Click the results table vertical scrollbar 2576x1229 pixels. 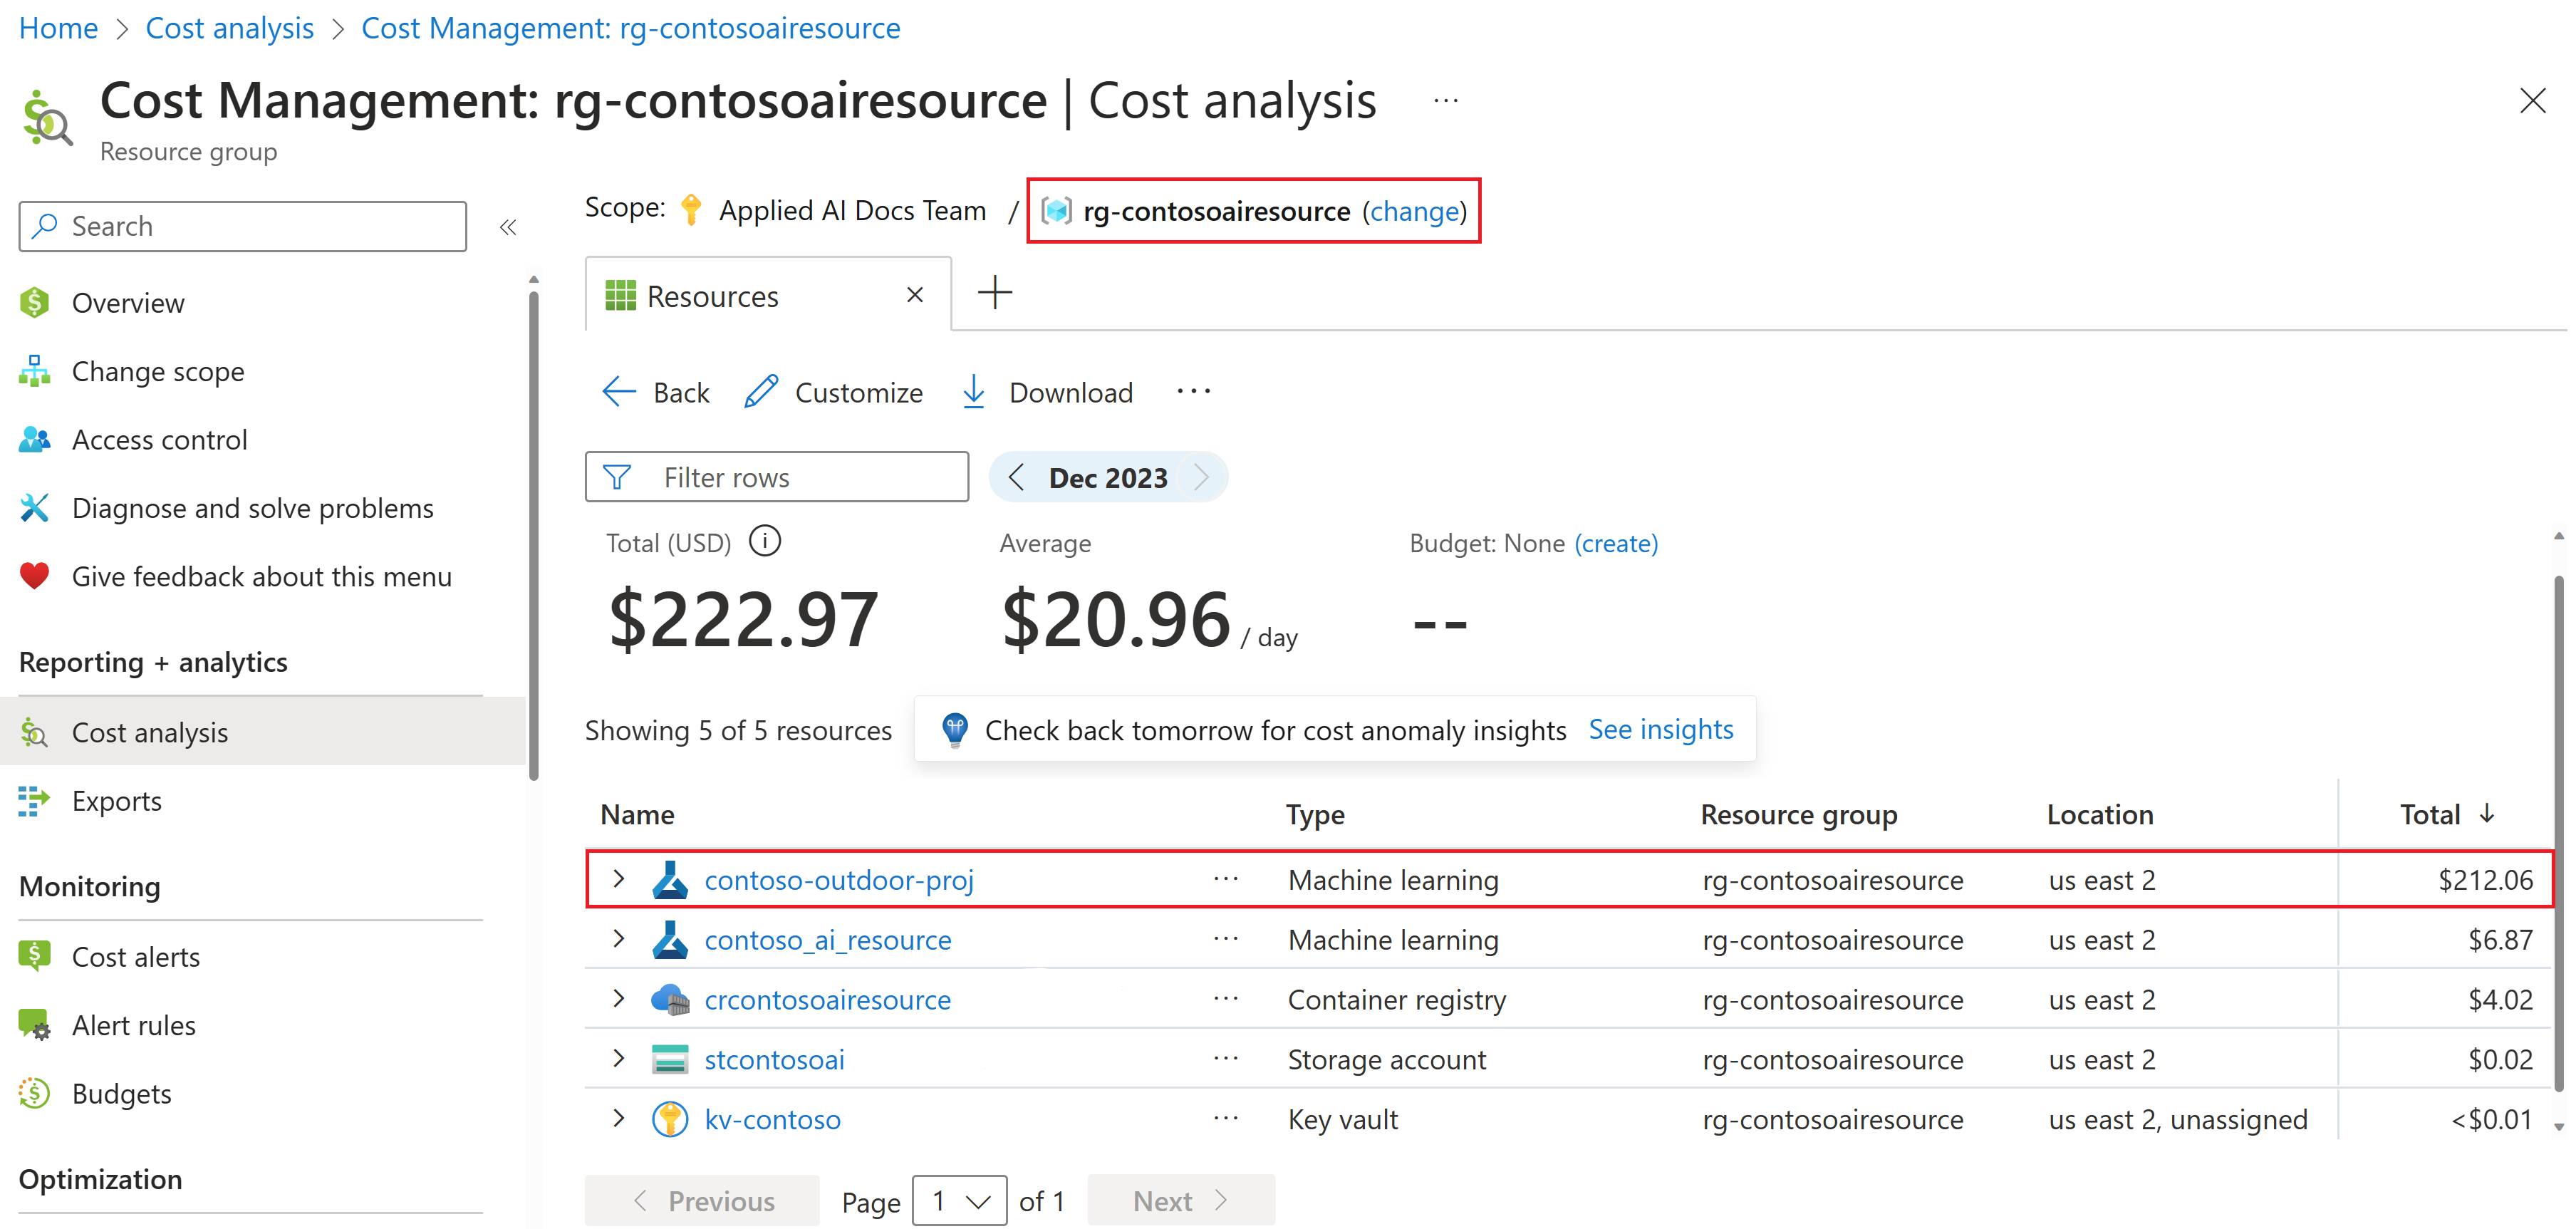pyautogui.click(x=2558, y=833)
